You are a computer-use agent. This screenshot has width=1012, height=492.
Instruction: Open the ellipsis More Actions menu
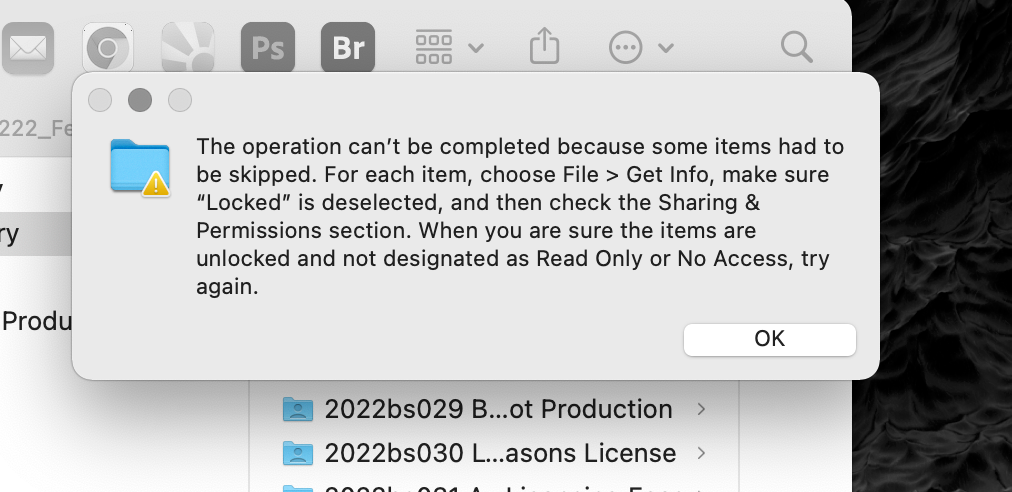point(640,47)
